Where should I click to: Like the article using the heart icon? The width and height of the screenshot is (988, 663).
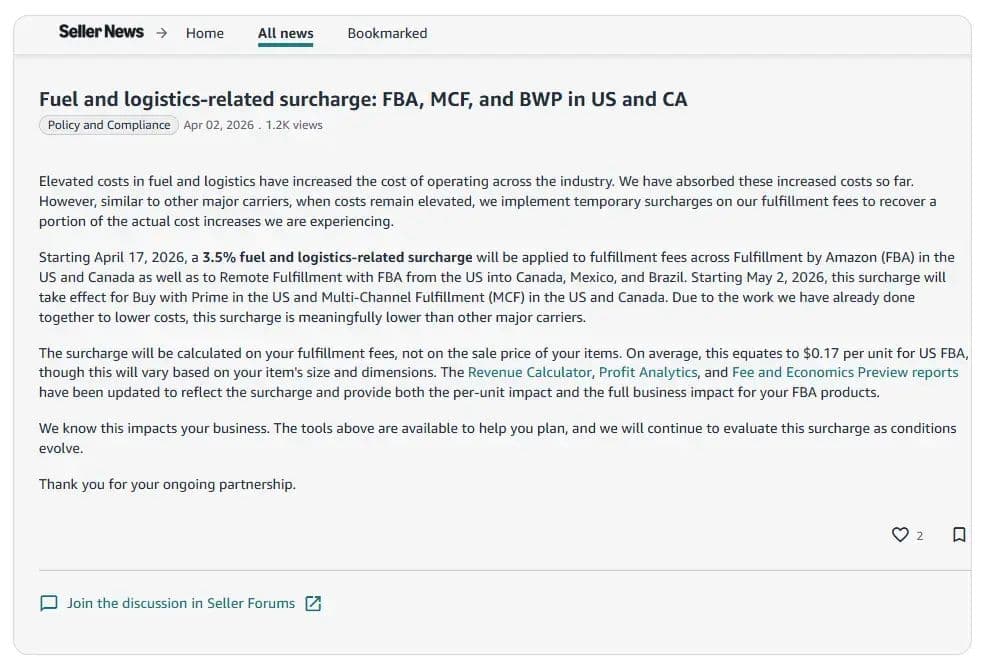tap(901, 535)
